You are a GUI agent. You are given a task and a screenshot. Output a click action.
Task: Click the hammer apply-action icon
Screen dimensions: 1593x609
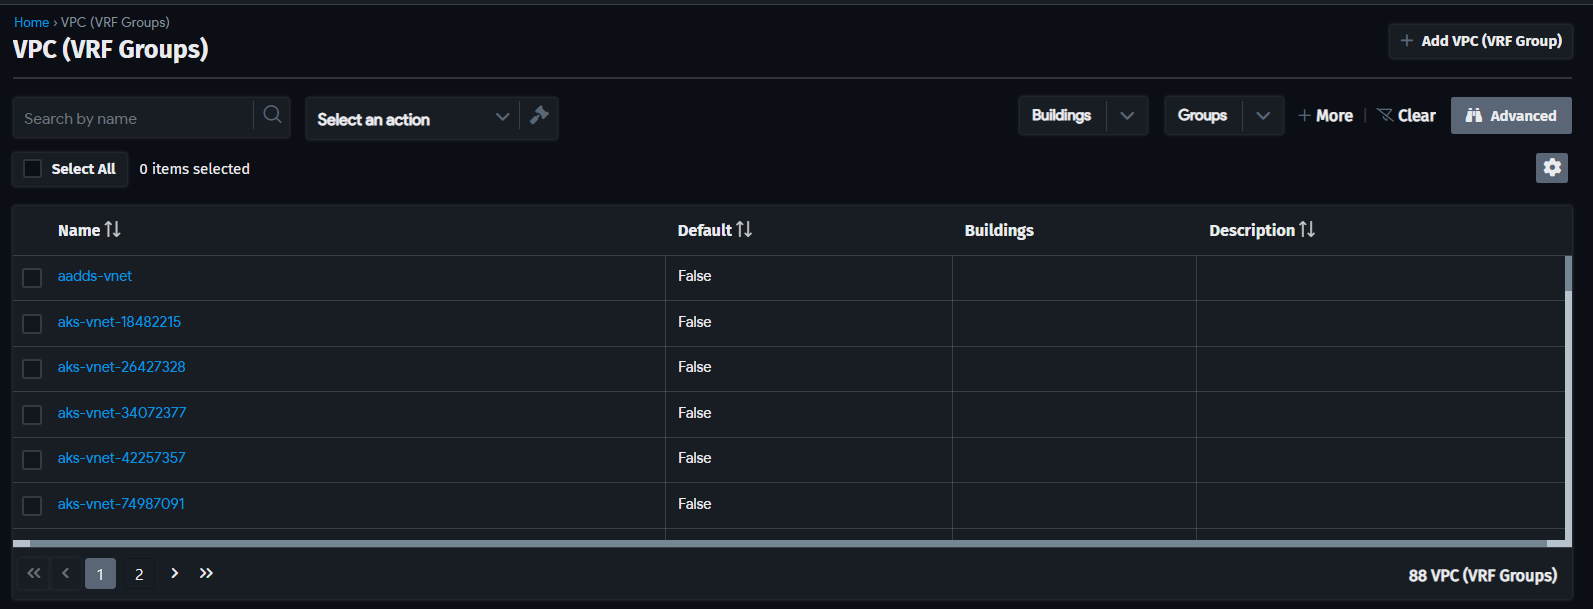coord(539,116)
